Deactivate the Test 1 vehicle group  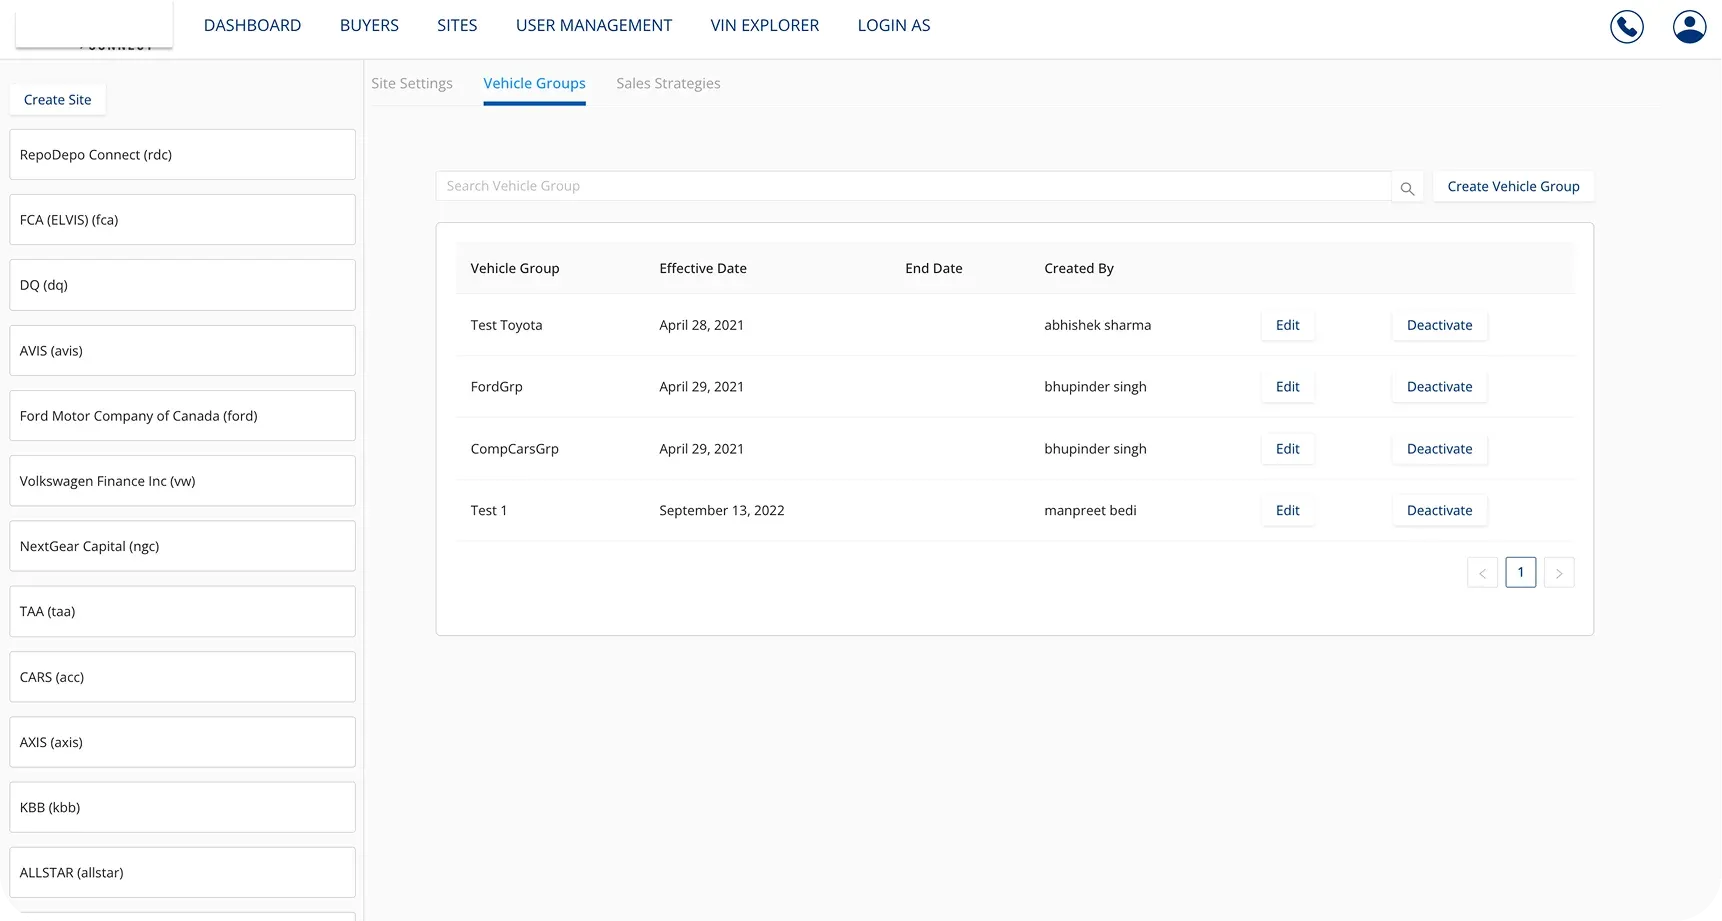(x=1439, y=510)
